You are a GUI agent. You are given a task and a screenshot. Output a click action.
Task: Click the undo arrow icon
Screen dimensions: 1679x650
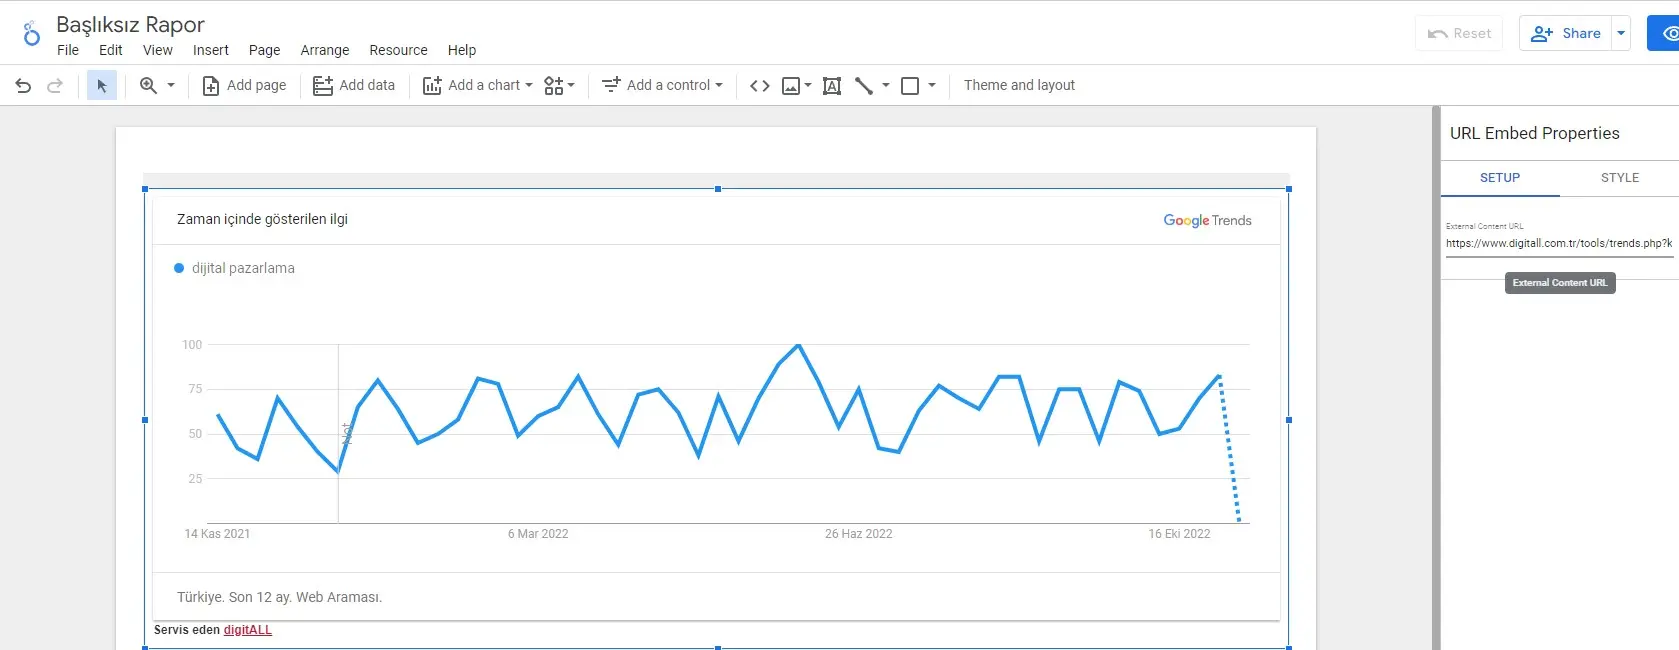coord(23,86)
